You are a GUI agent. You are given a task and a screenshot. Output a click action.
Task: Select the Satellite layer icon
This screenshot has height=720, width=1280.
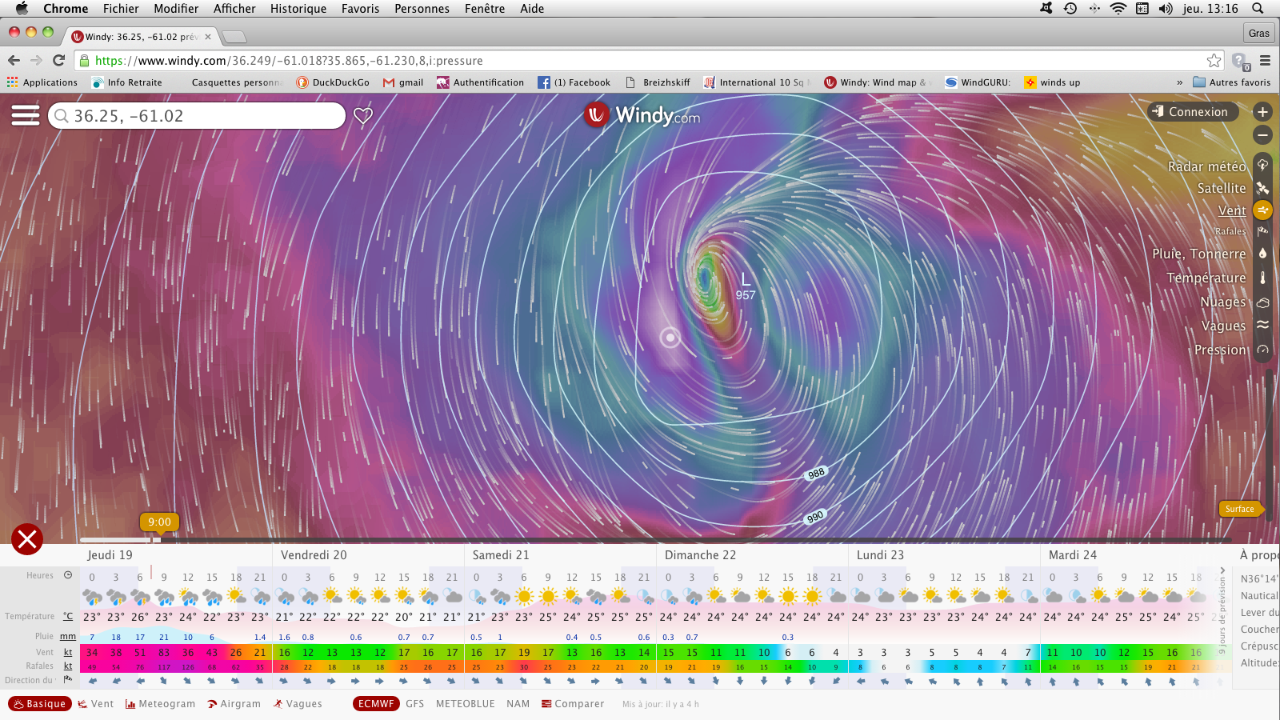[1263, 188]
